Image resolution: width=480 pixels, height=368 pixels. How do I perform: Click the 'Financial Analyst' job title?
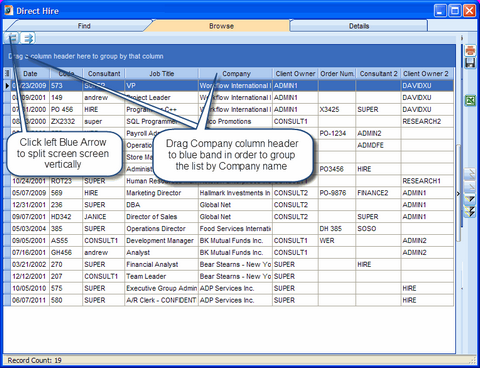click(x=162, y=265)
